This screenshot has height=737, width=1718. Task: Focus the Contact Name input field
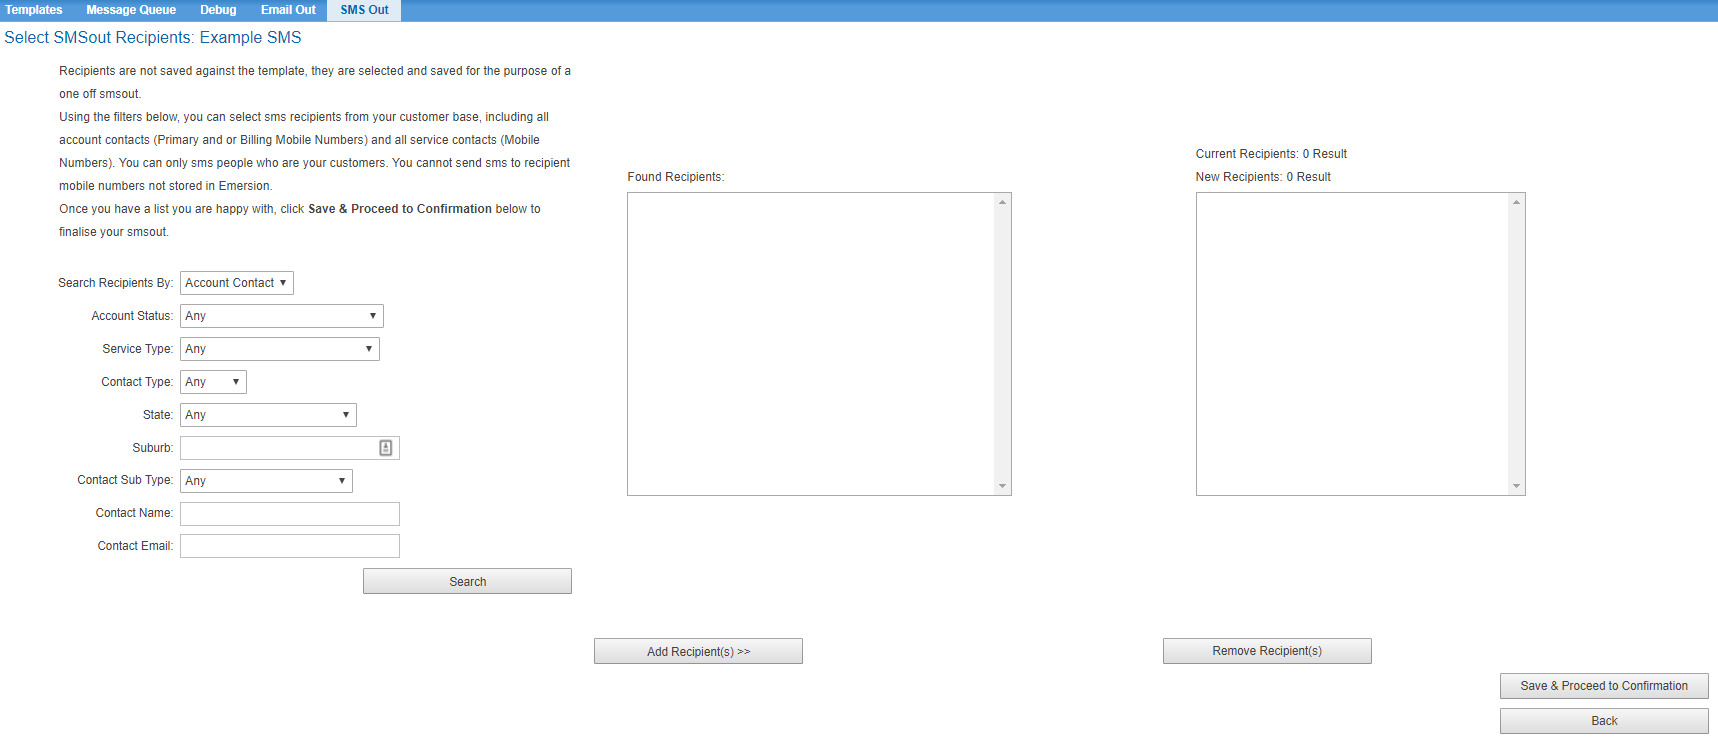pyautogui.click(x=290, y=514)
